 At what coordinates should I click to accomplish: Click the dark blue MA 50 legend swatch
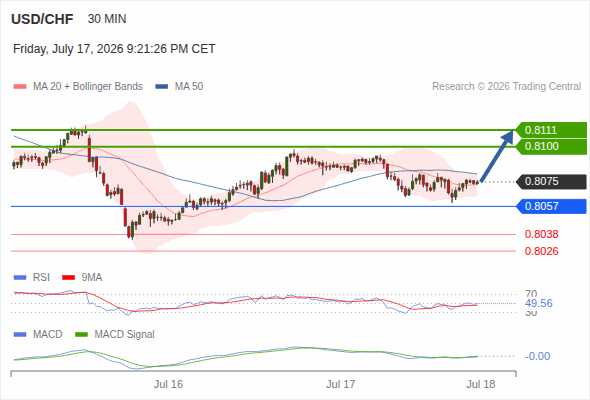pos(162,87)
